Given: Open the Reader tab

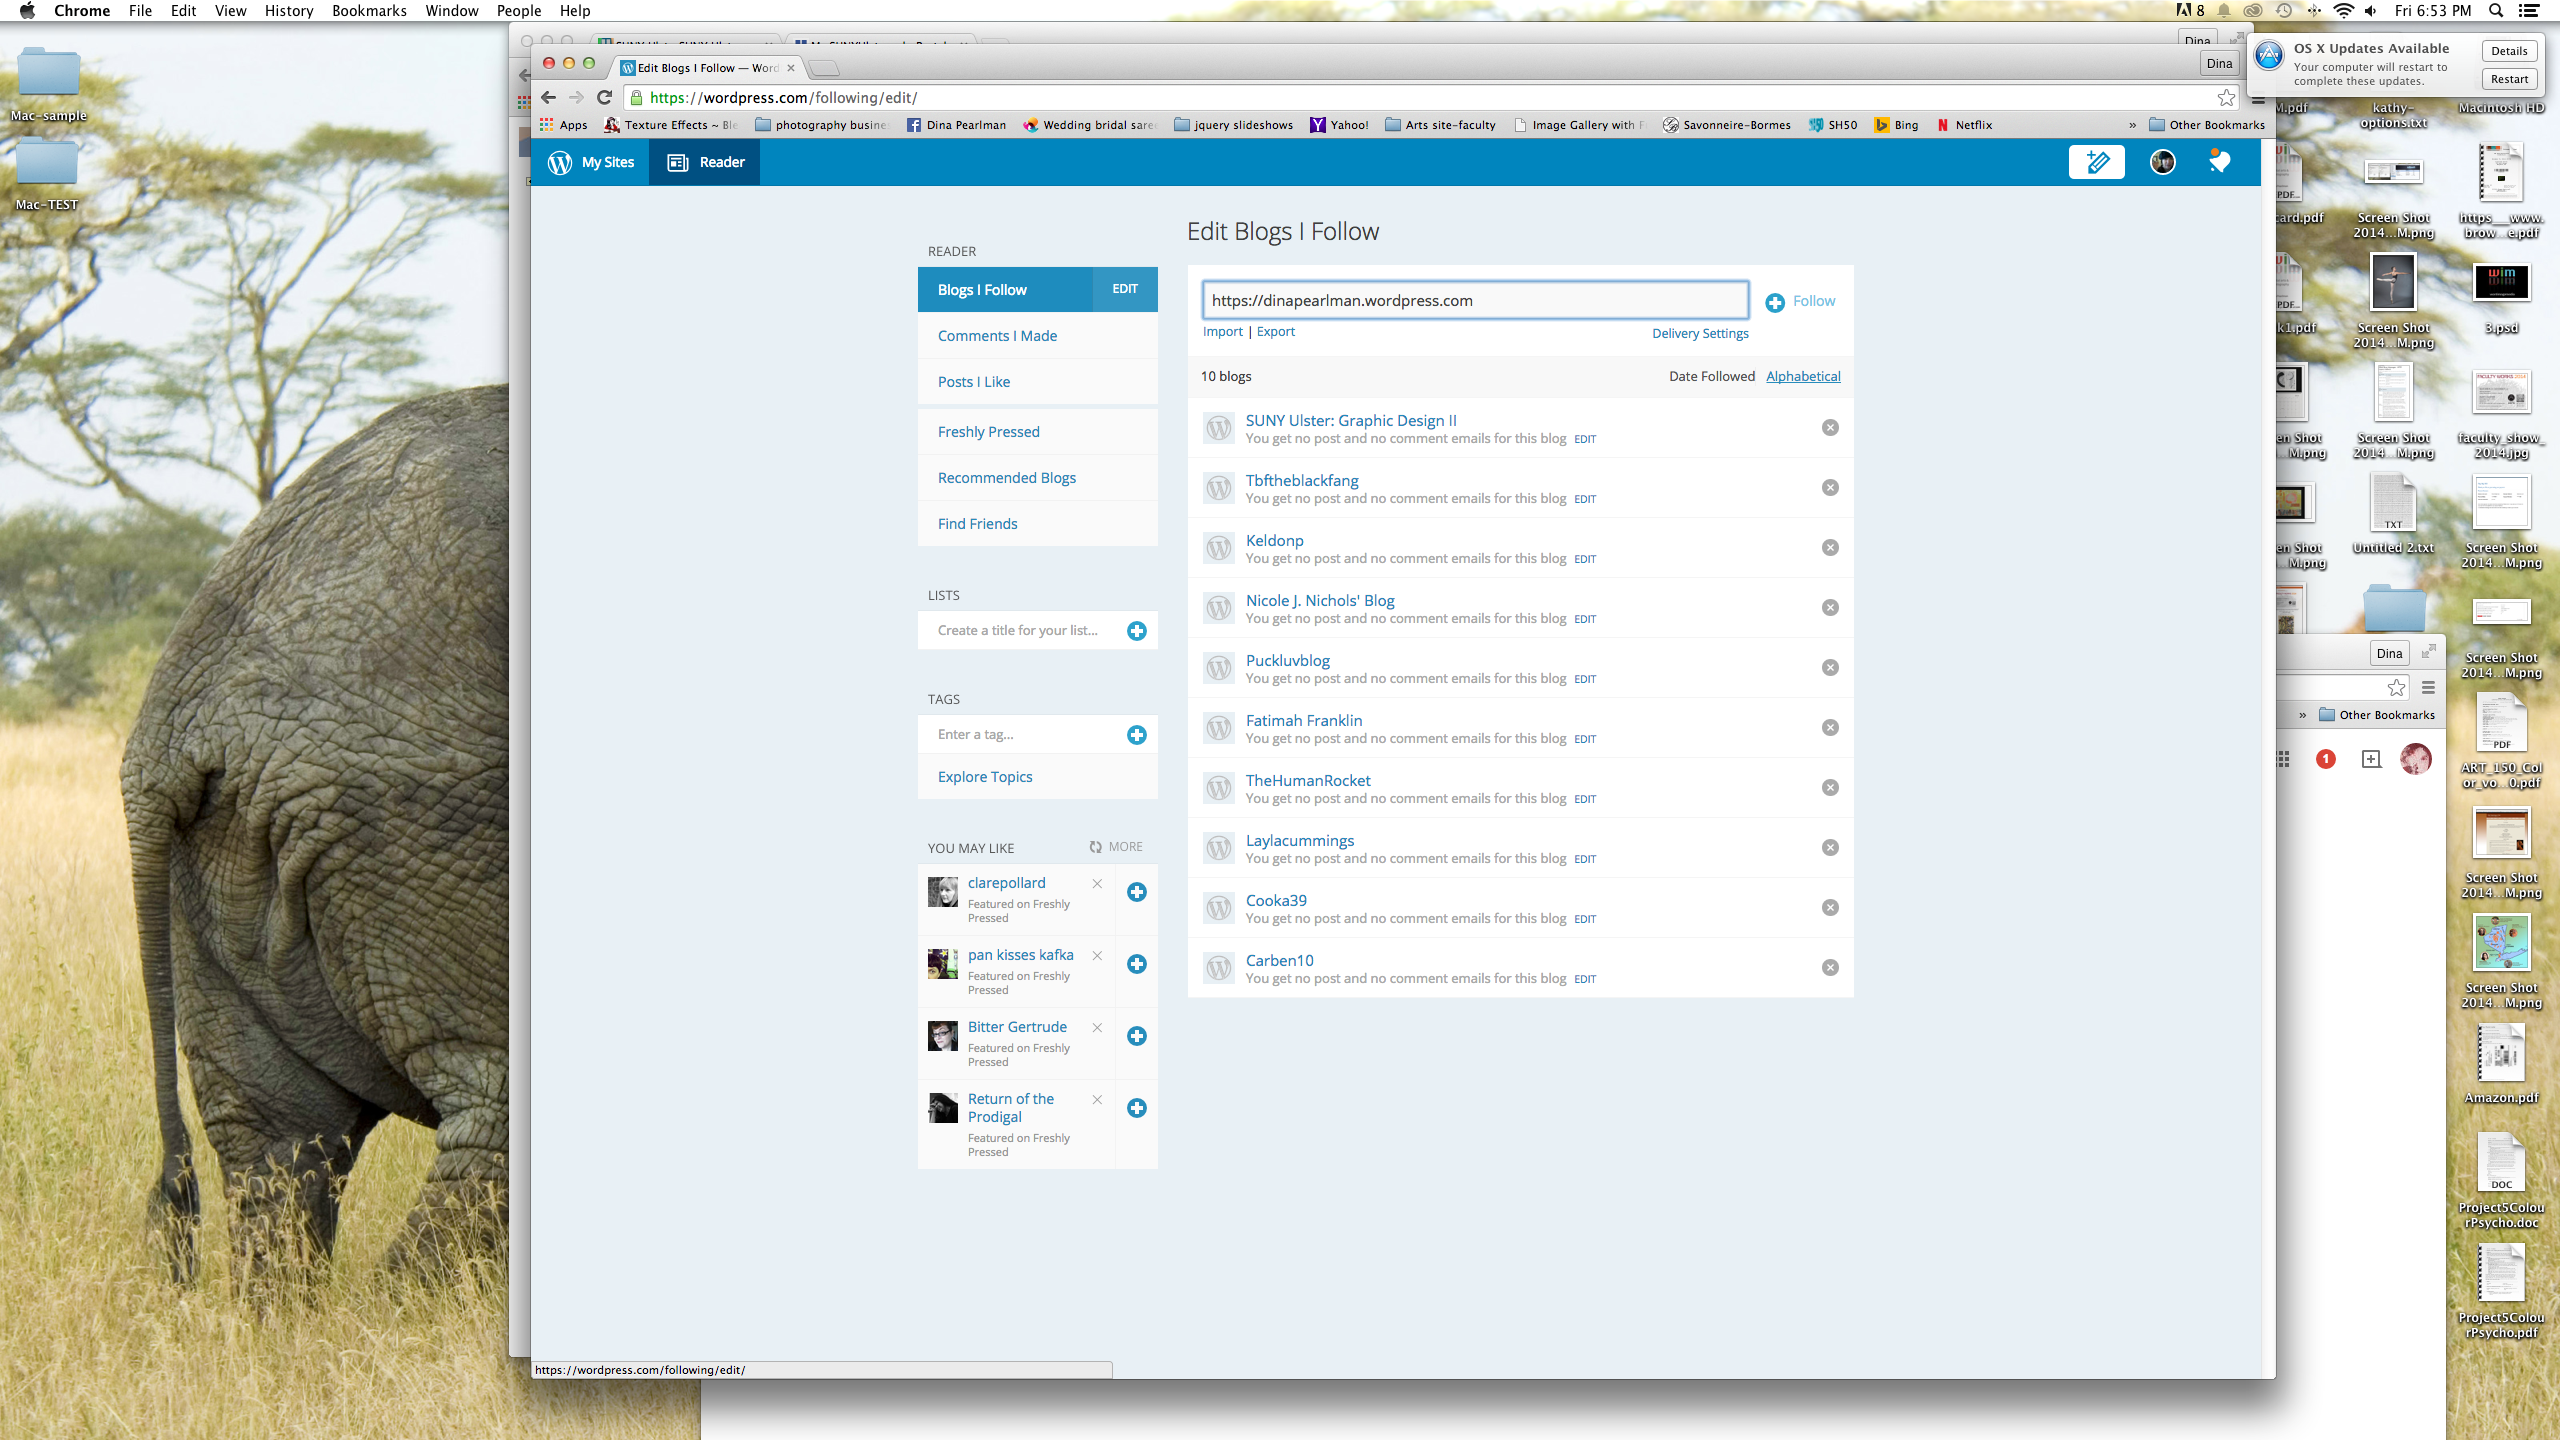Looking at the screenshot, I should [x=706, y=162].
